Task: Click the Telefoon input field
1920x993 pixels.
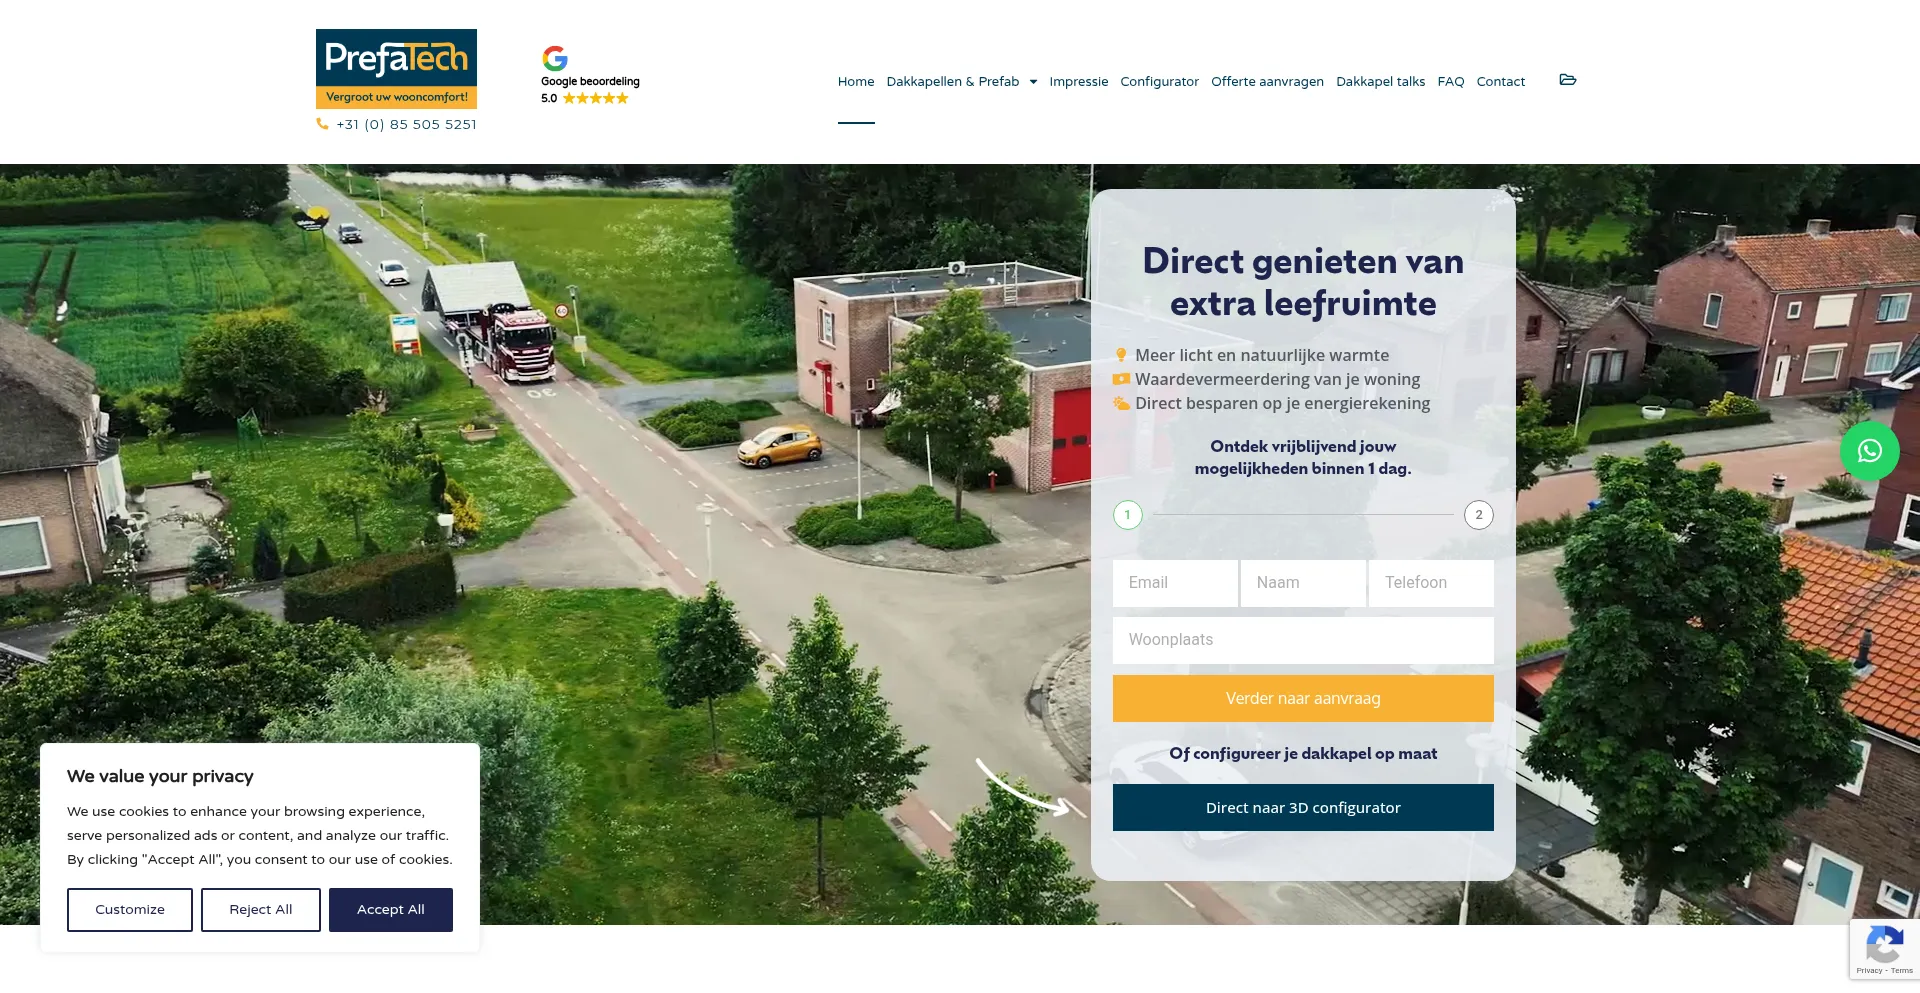Action: [x=1431, y=583]
